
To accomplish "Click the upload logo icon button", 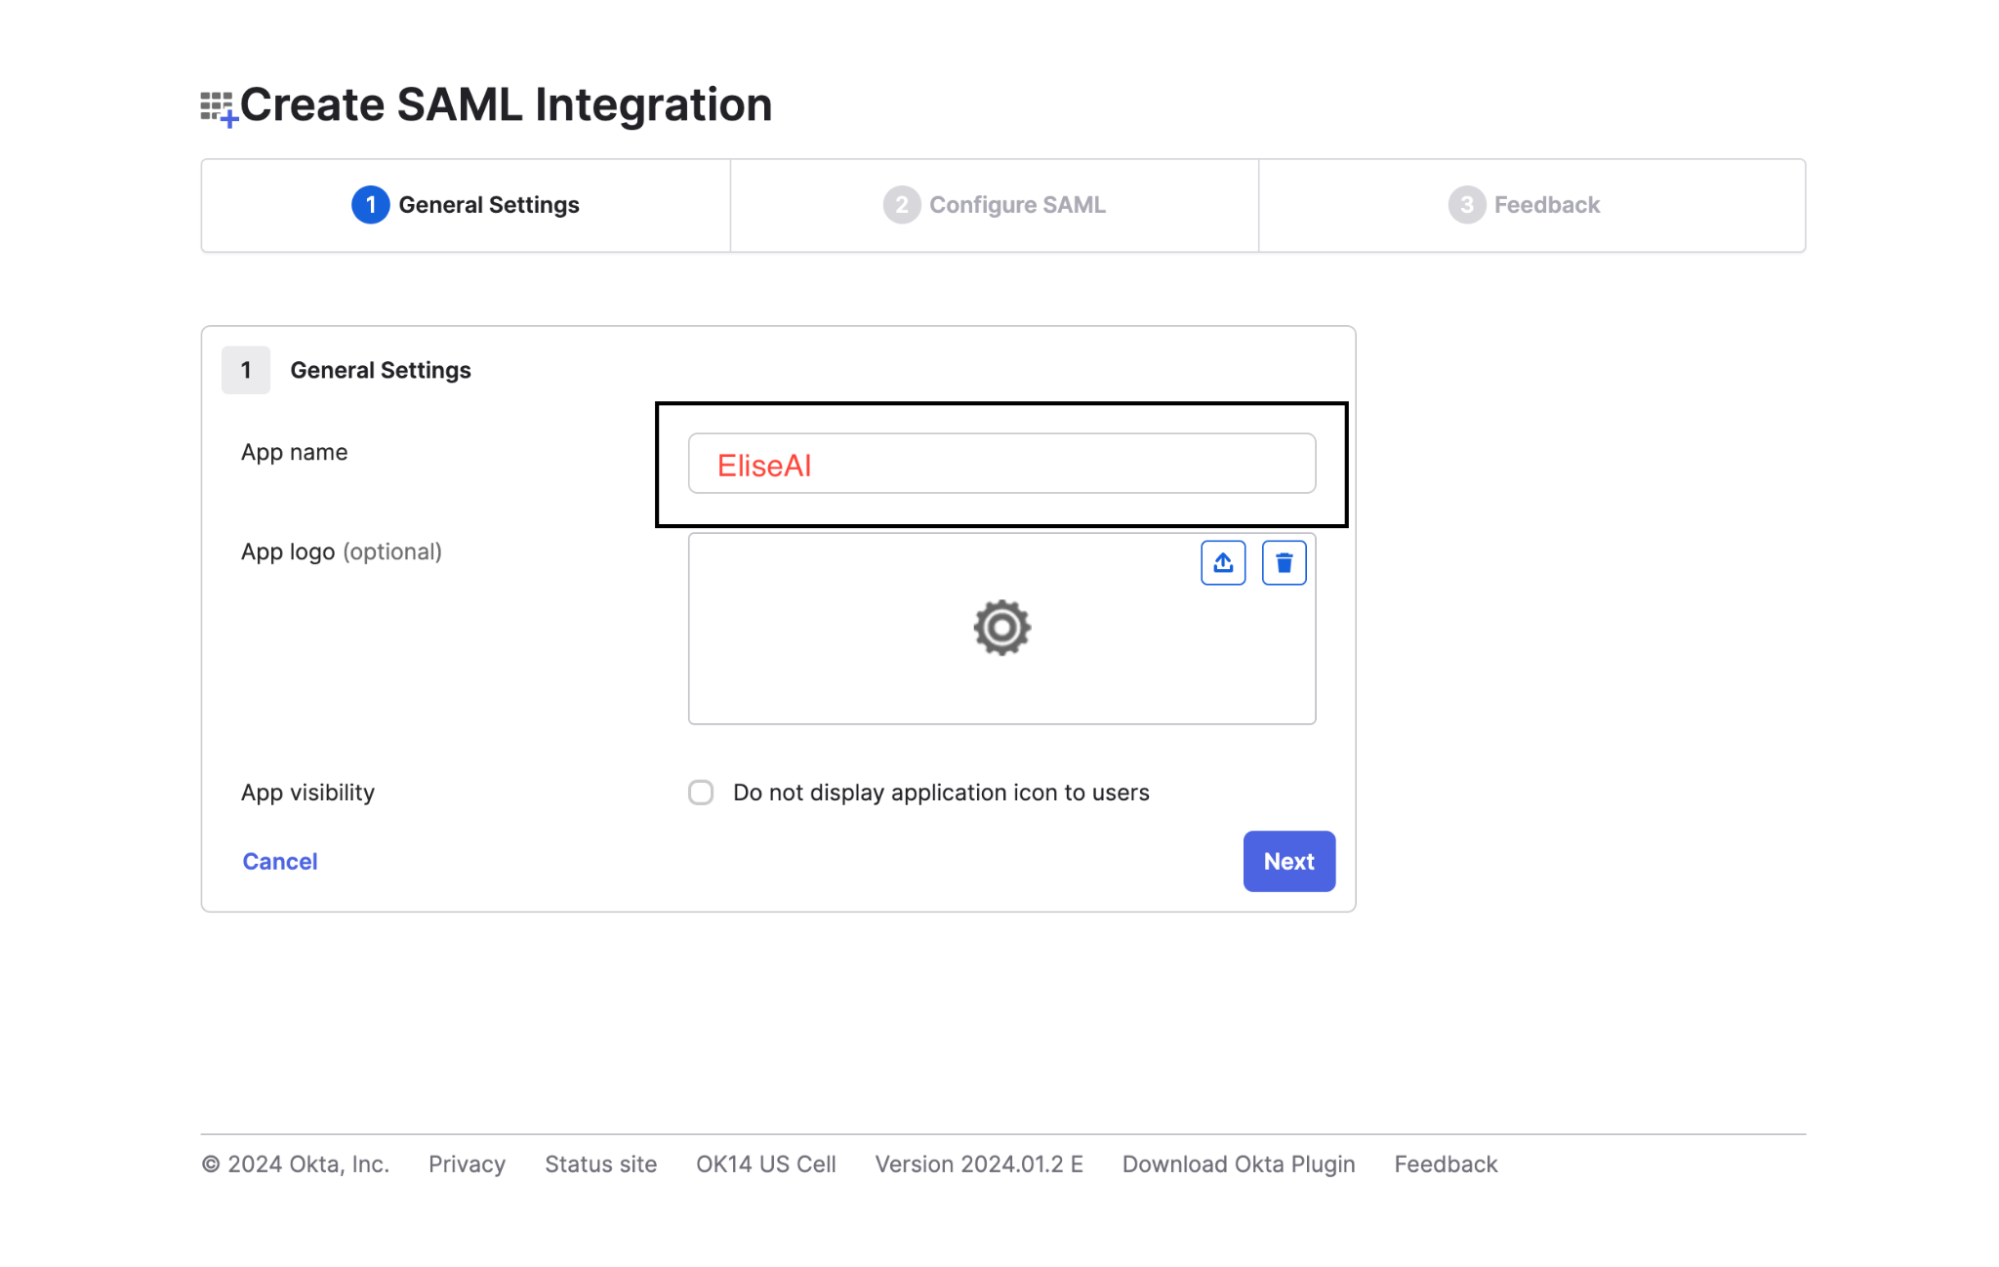I will point(1222,563).
